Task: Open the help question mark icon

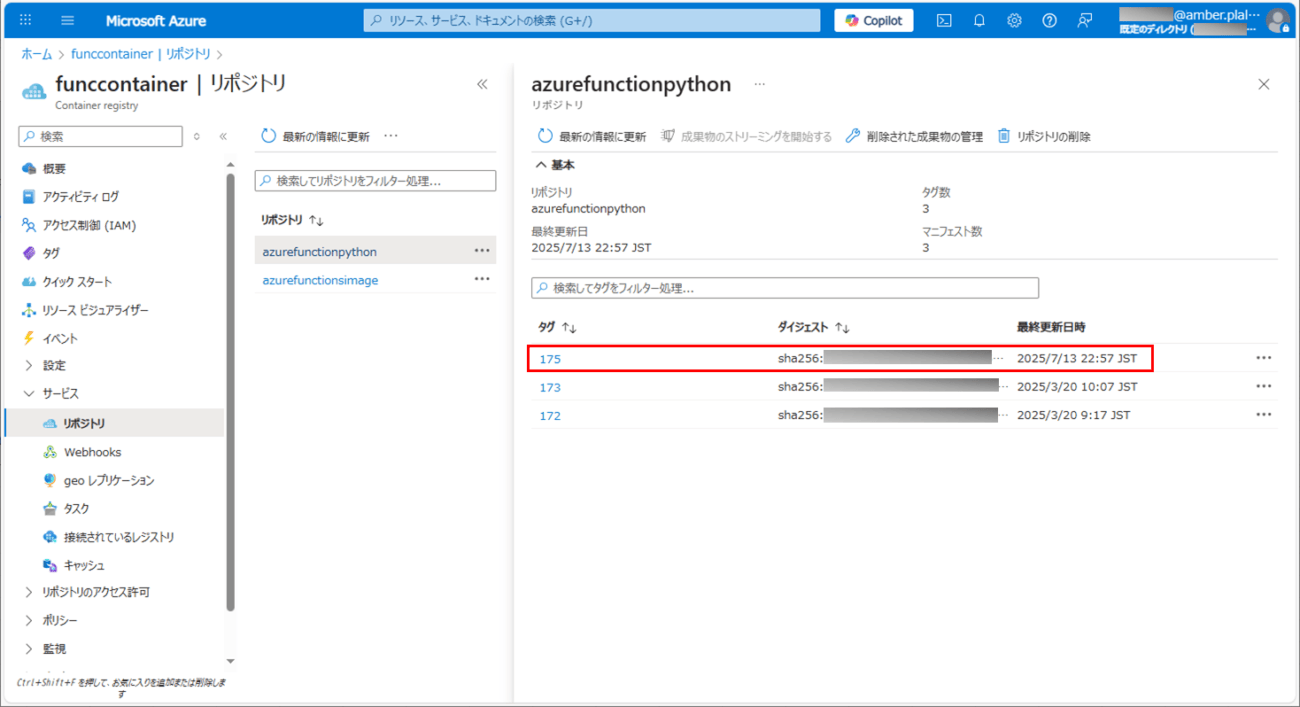Action: click(1049, 20)
